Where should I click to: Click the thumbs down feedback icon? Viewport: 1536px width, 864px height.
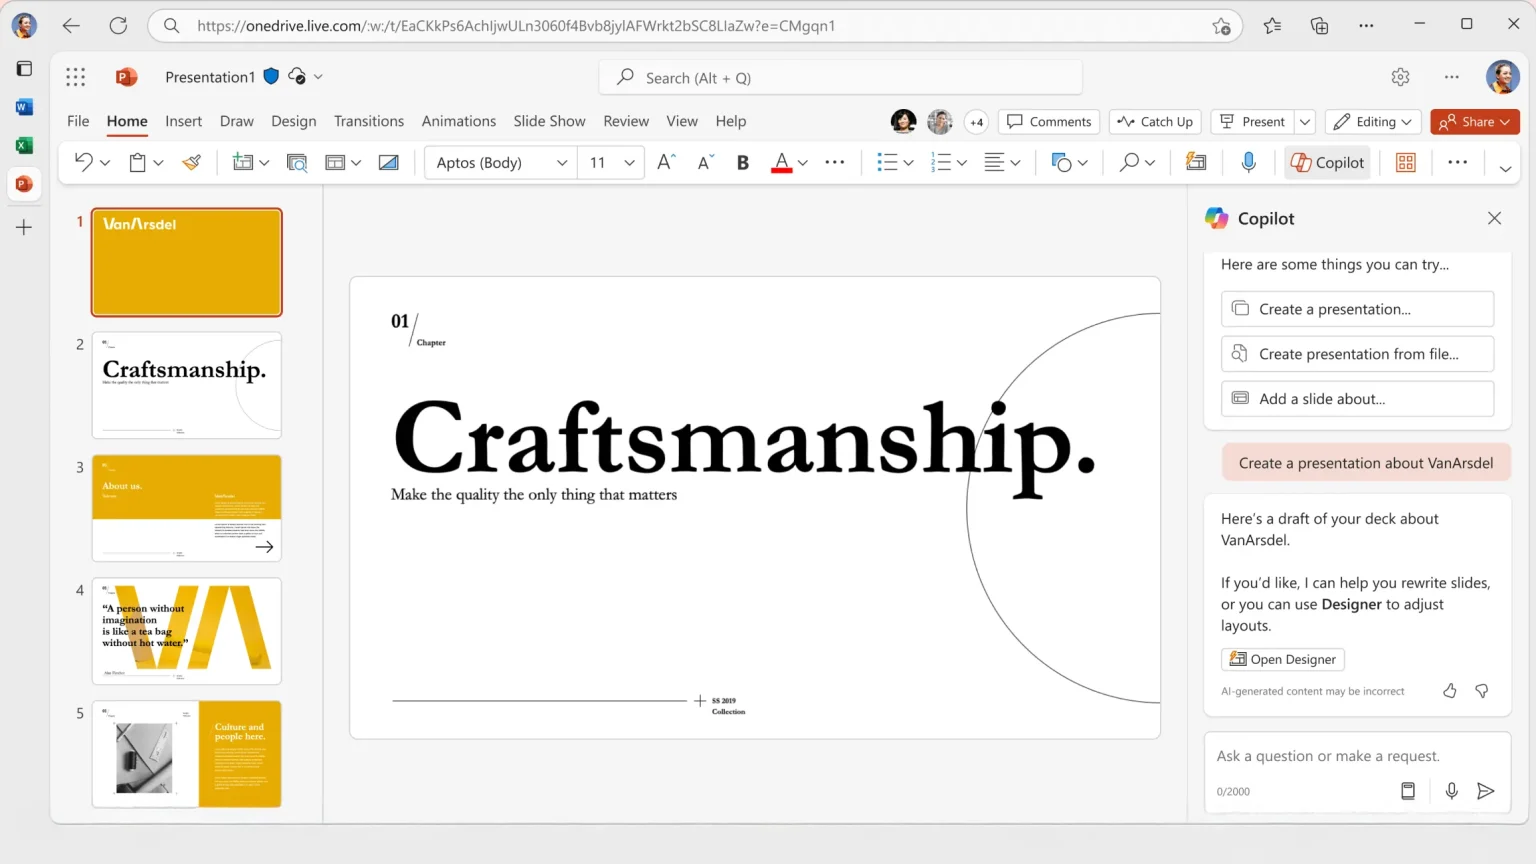[x=1482, y=691]
